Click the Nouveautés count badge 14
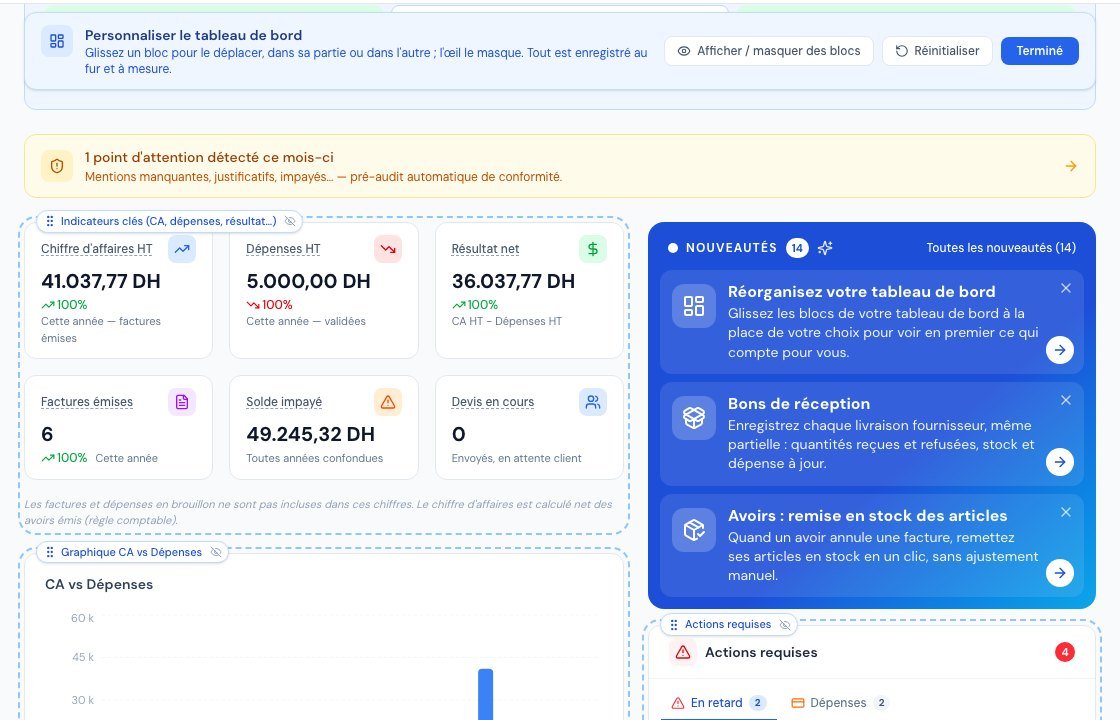The height and width of the screenshot is (720, 1120). 797,248
